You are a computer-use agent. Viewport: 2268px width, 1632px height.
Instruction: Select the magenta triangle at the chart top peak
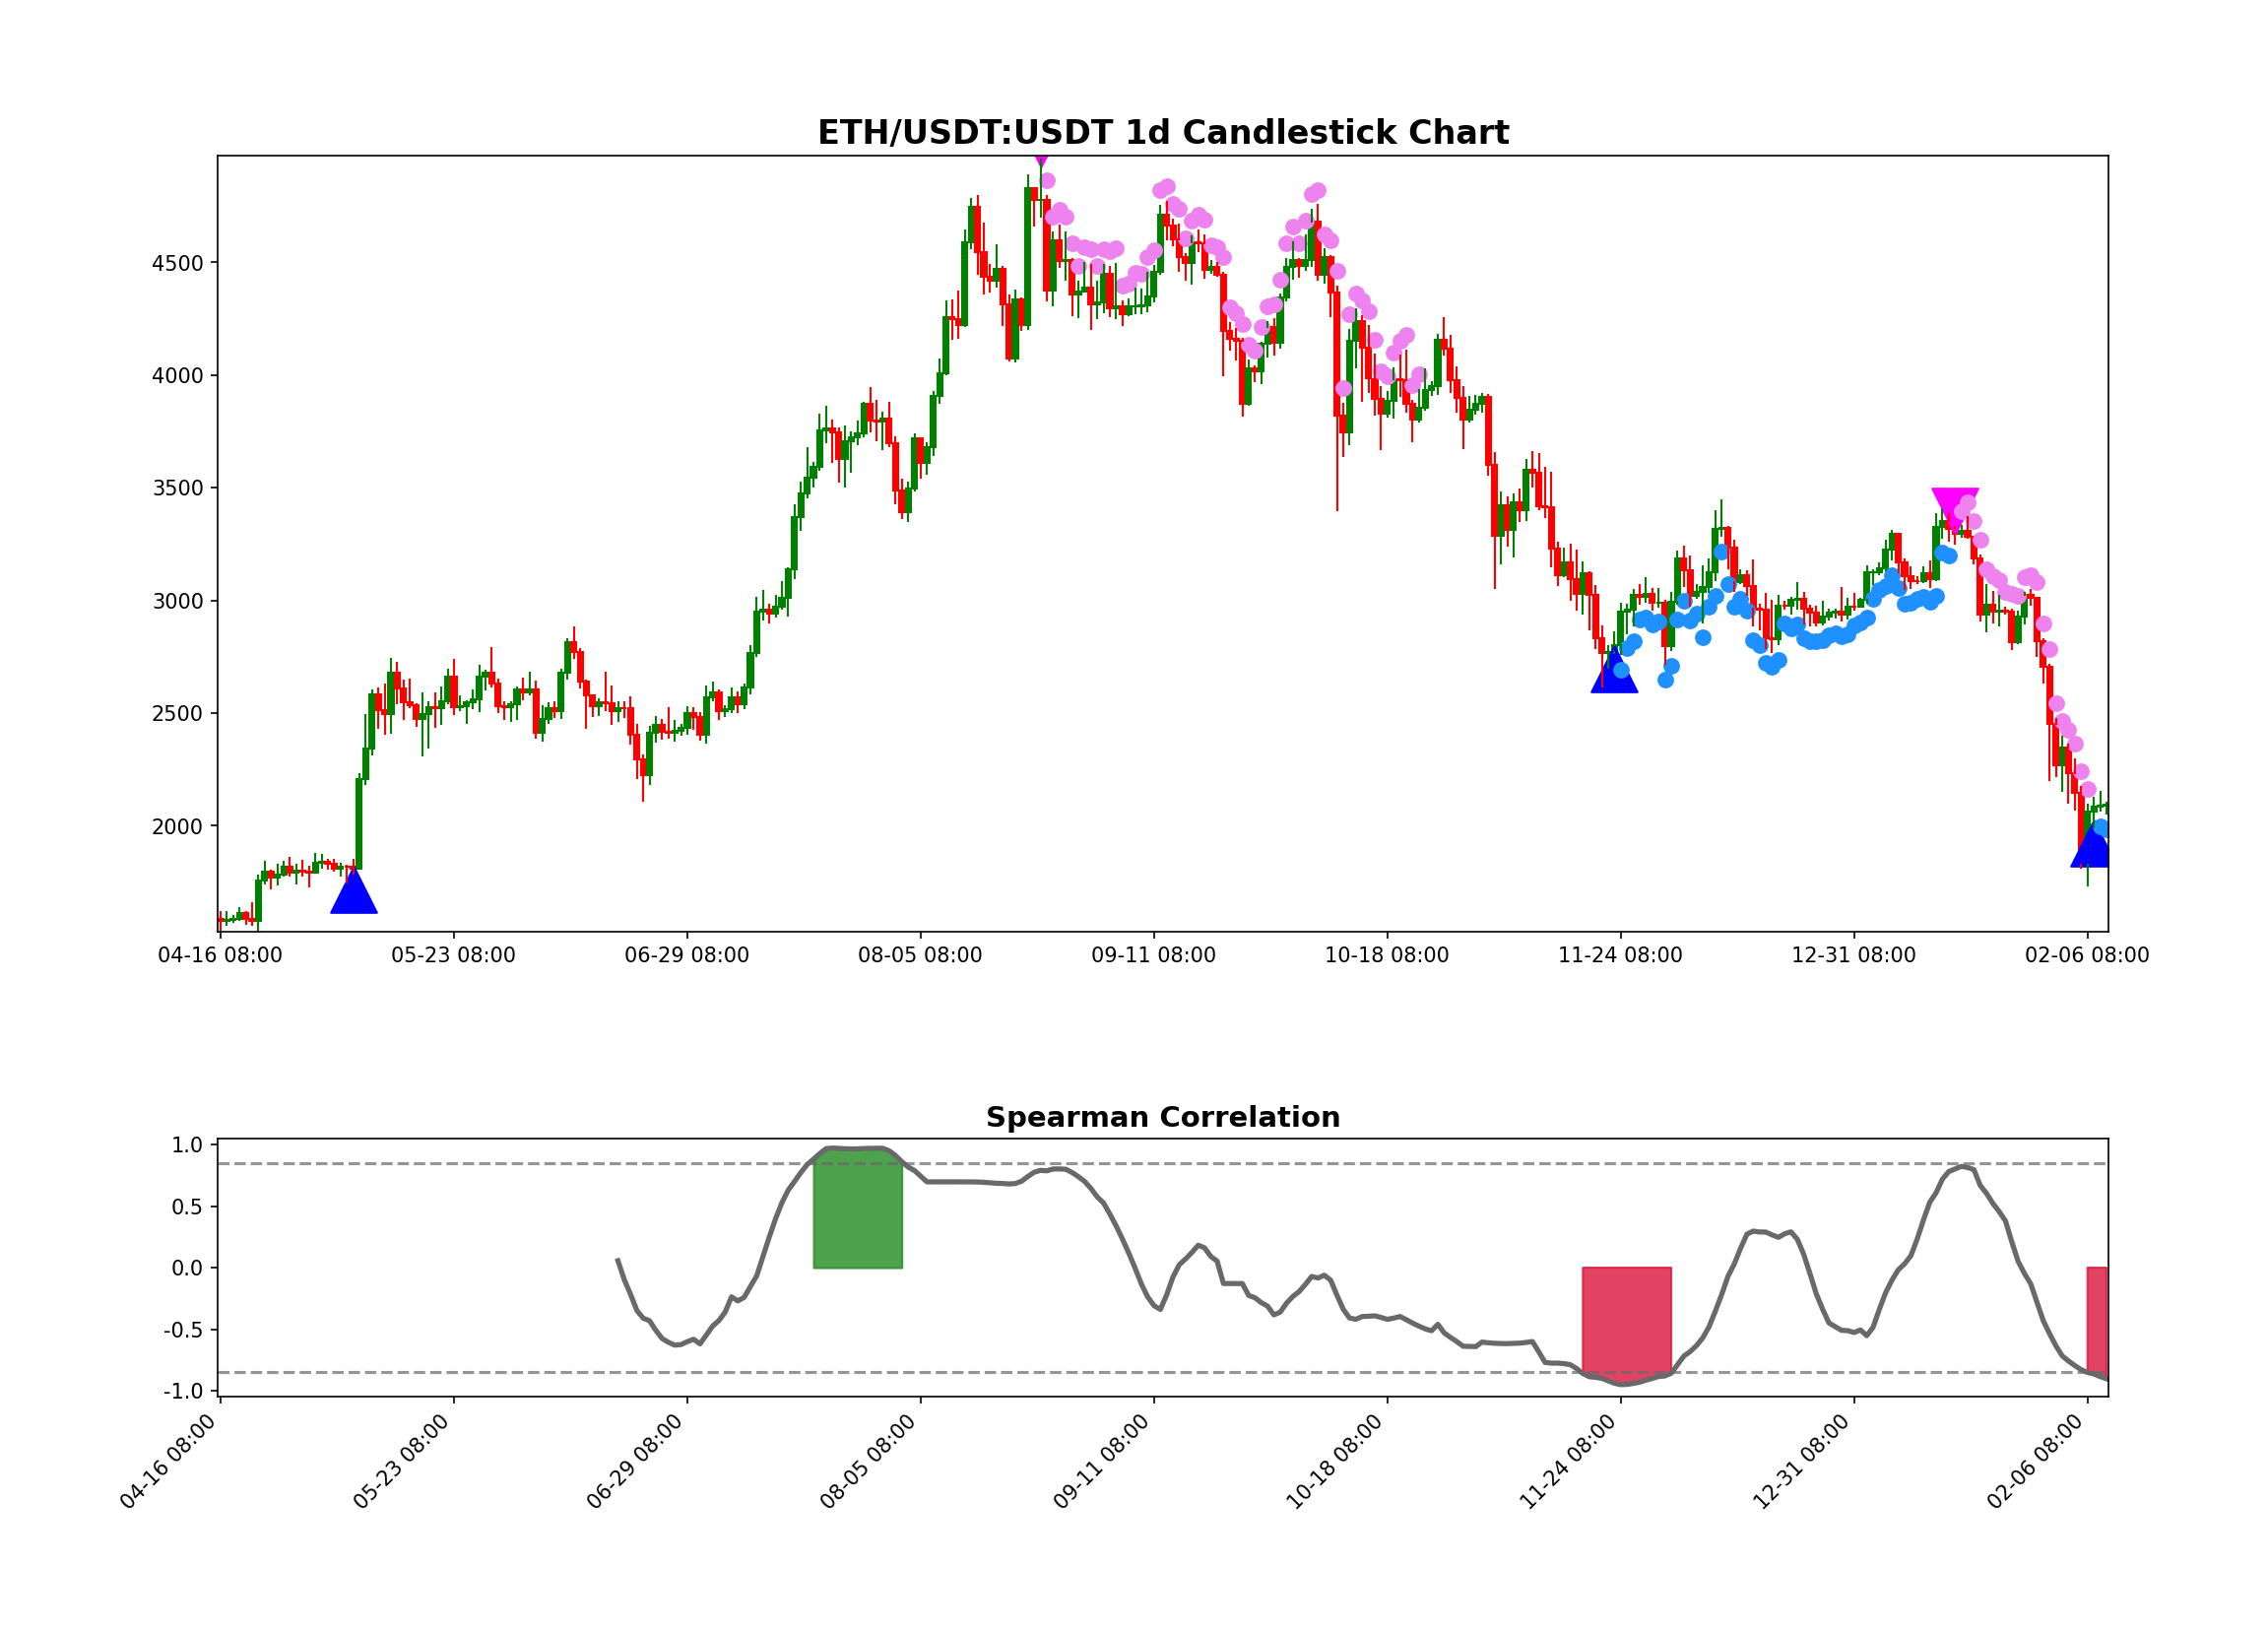point(1041,160)
